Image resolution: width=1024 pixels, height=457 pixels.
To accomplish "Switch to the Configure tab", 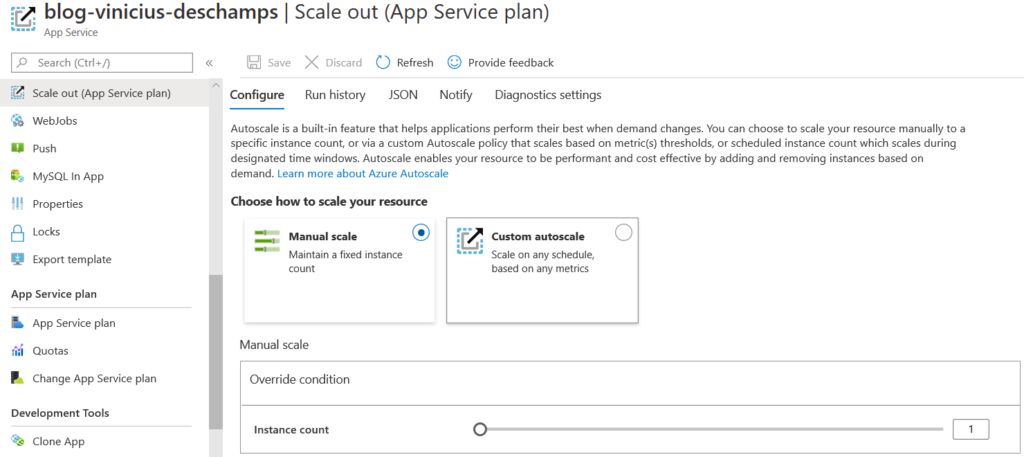I will coord(257,95).
